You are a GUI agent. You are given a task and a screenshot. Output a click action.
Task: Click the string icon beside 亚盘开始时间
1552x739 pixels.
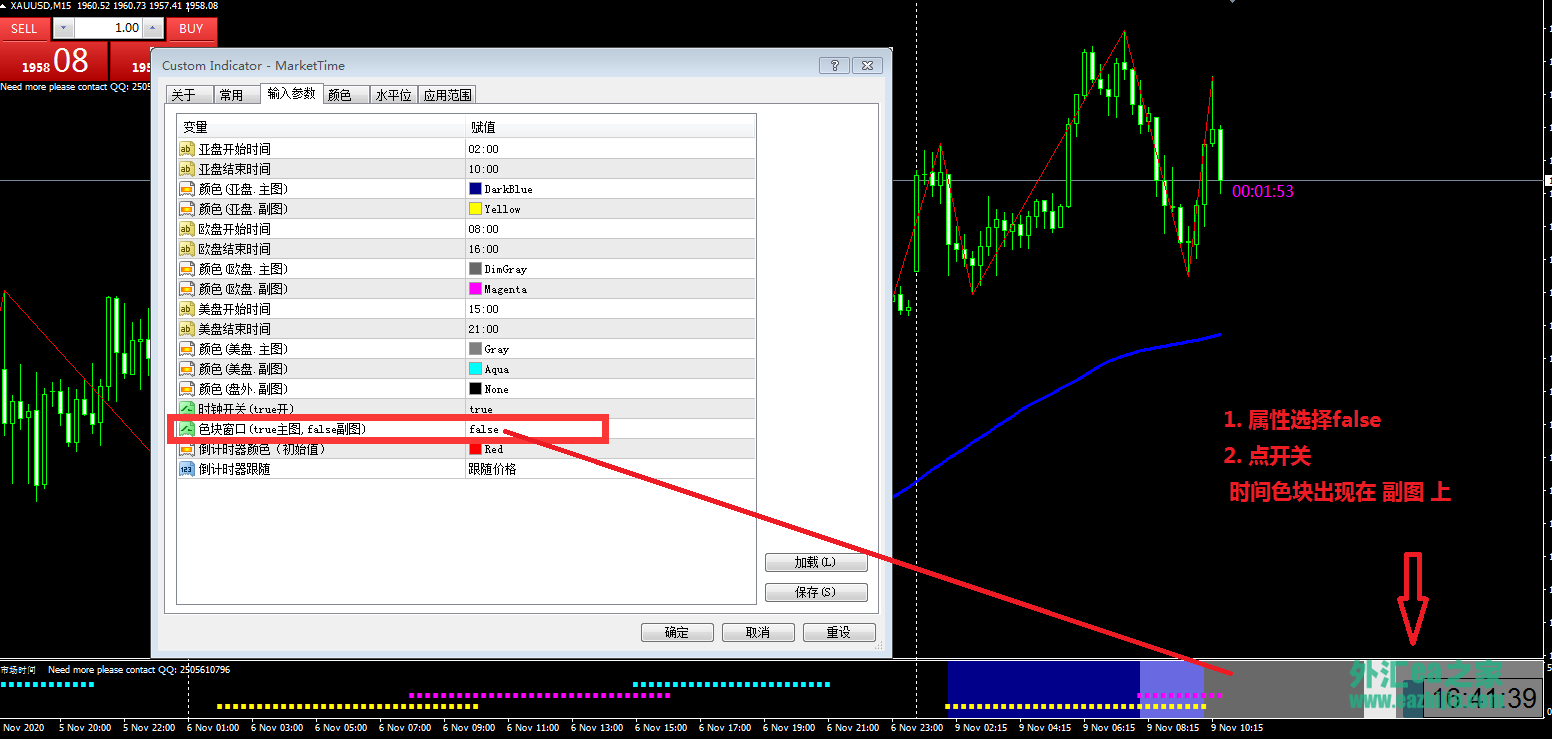[187, 149]
